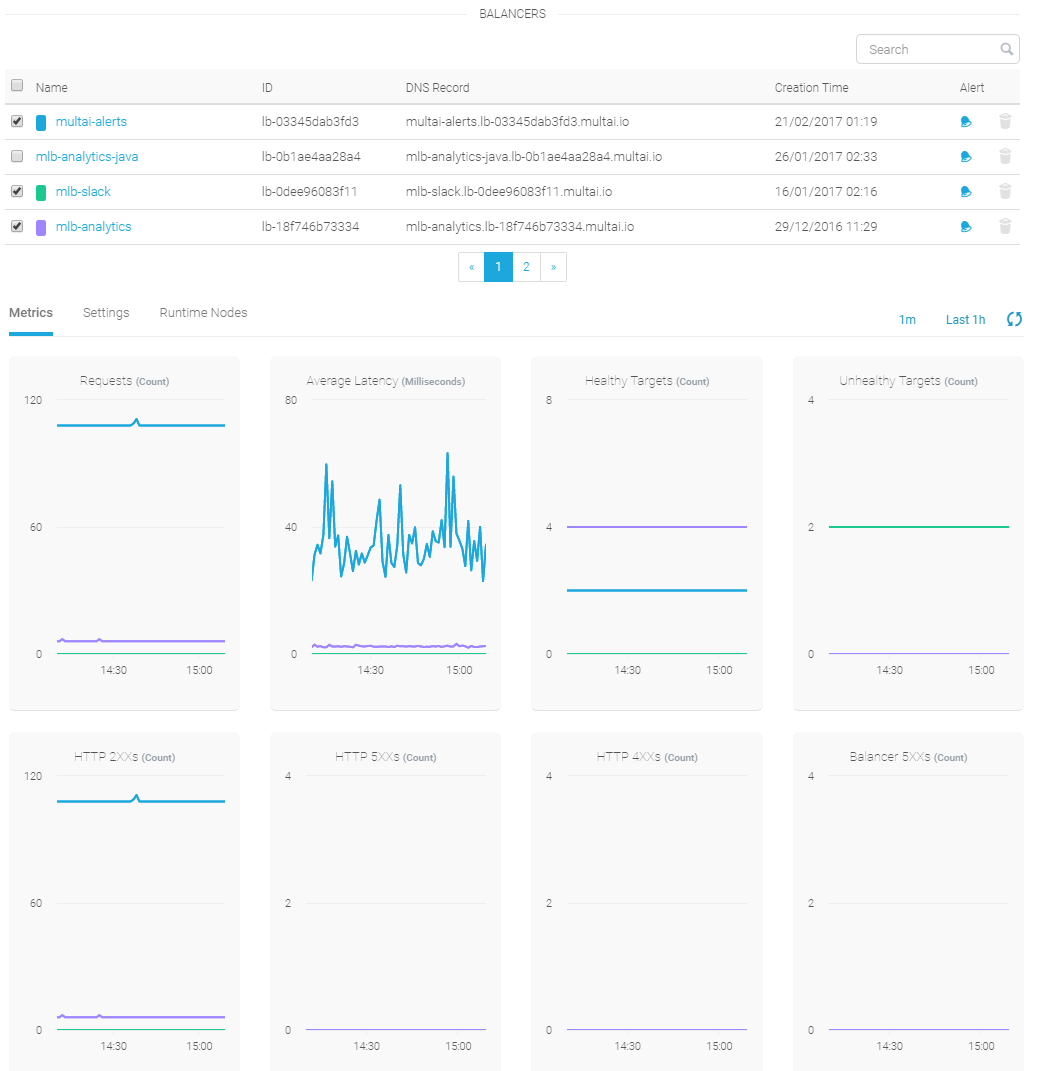Open the 1m interval selector
The height and width of the screenshot is (1071, 1042).
907,320
